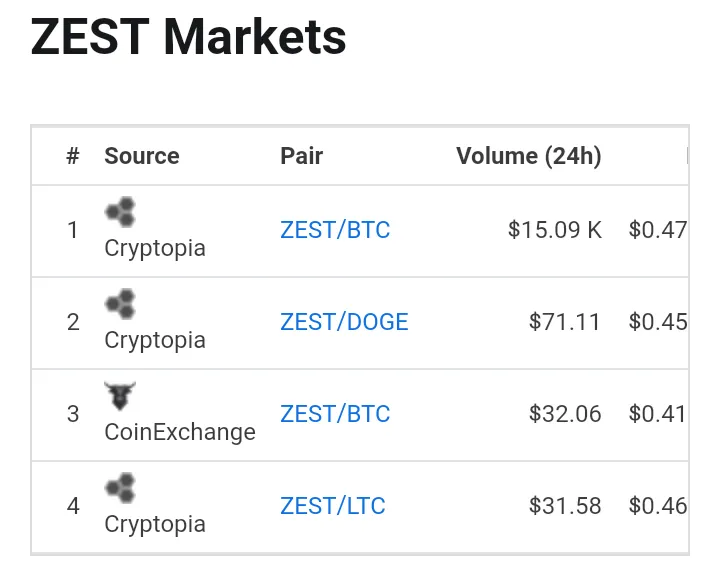The image size is (720, 576).
Task: Sort by the Pair column header
Action: pyautogui.click(x=302, y=156)
